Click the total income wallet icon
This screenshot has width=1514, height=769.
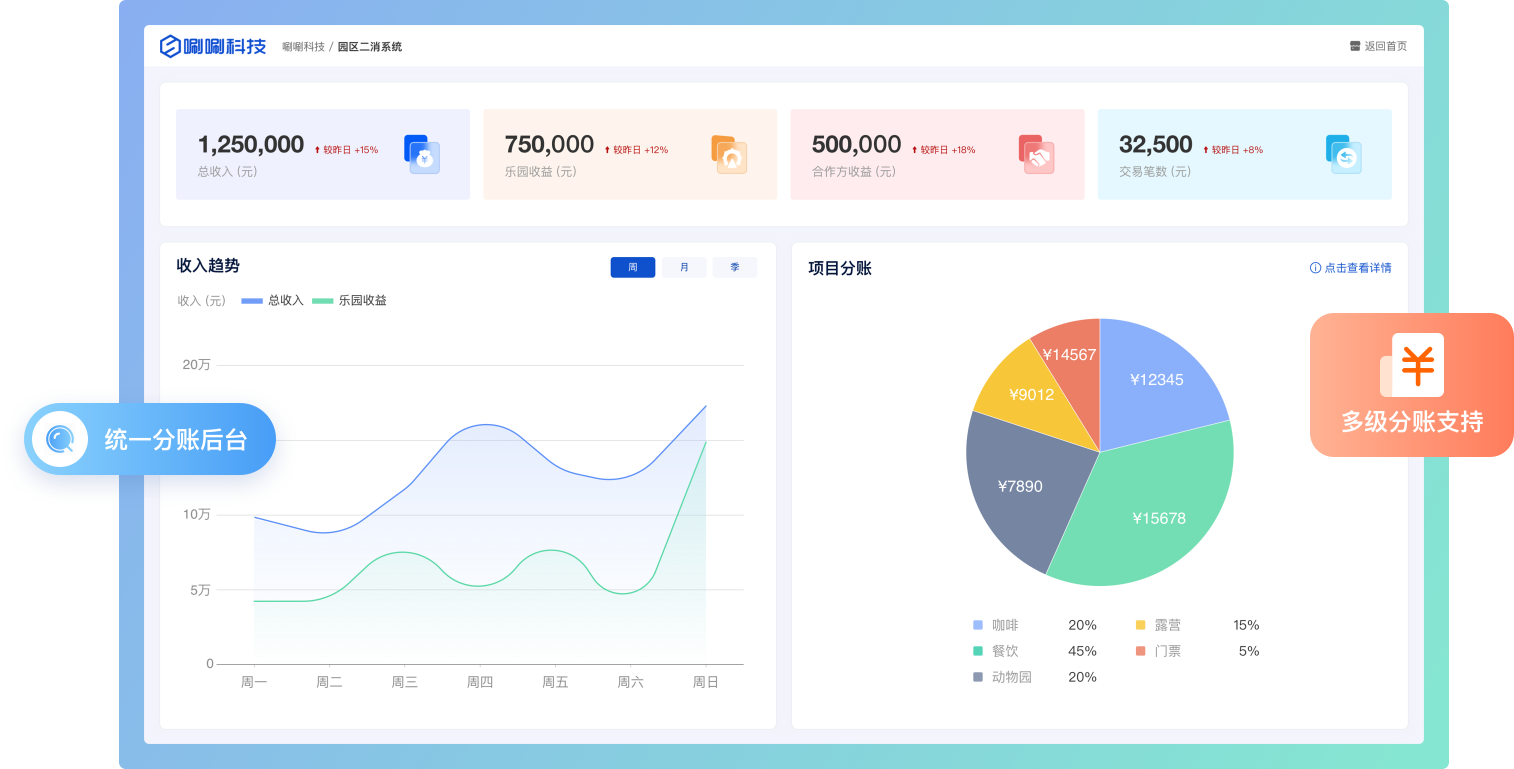click(x=422, y=154)
